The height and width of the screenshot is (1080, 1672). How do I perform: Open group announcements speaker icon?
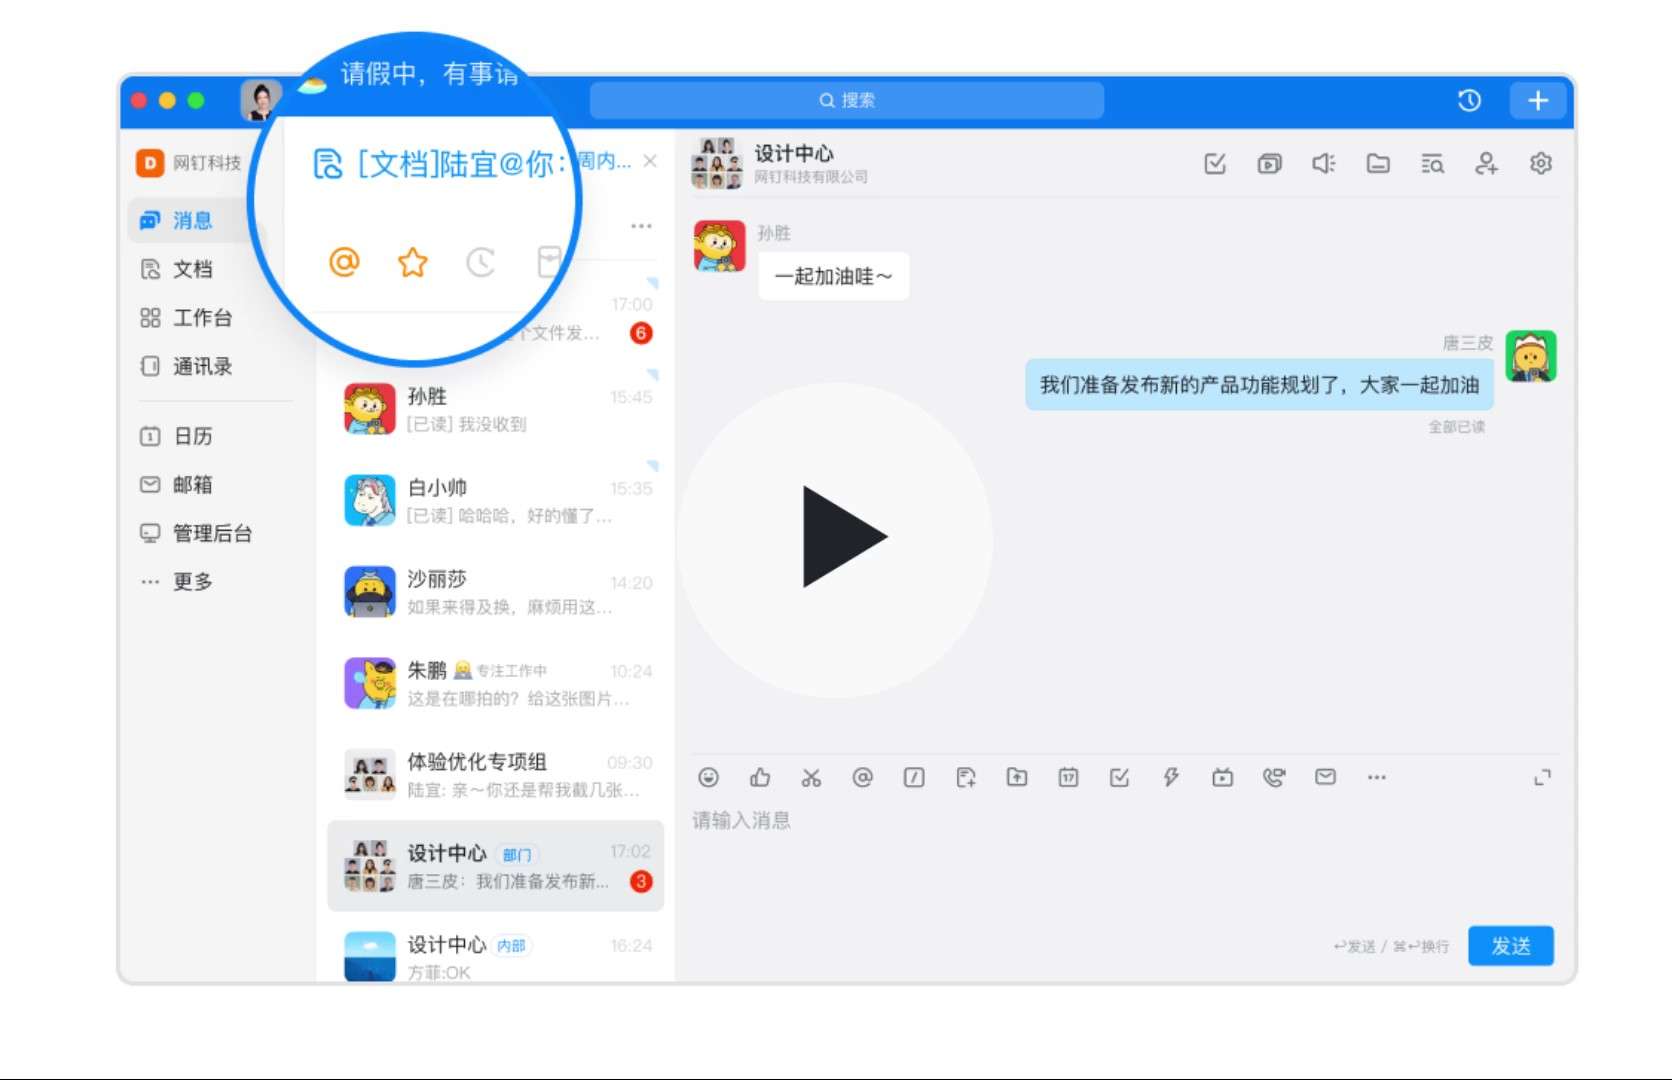coord(1323,163)
